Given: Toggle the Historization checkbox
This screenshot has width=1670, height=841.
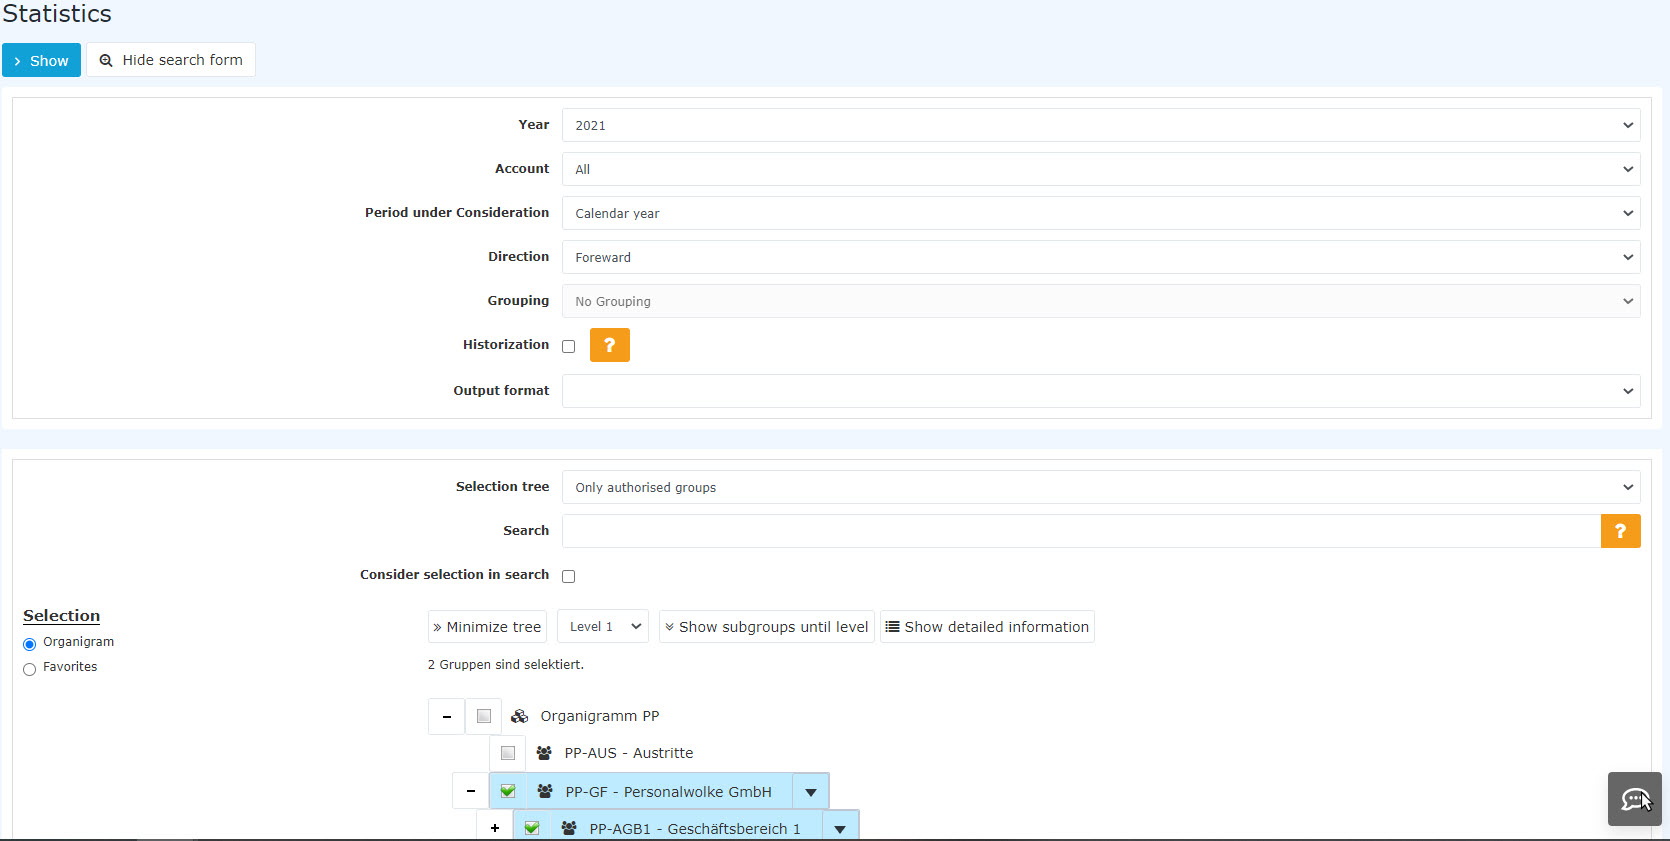Looking at the screenshot, I should click(569, 346).
